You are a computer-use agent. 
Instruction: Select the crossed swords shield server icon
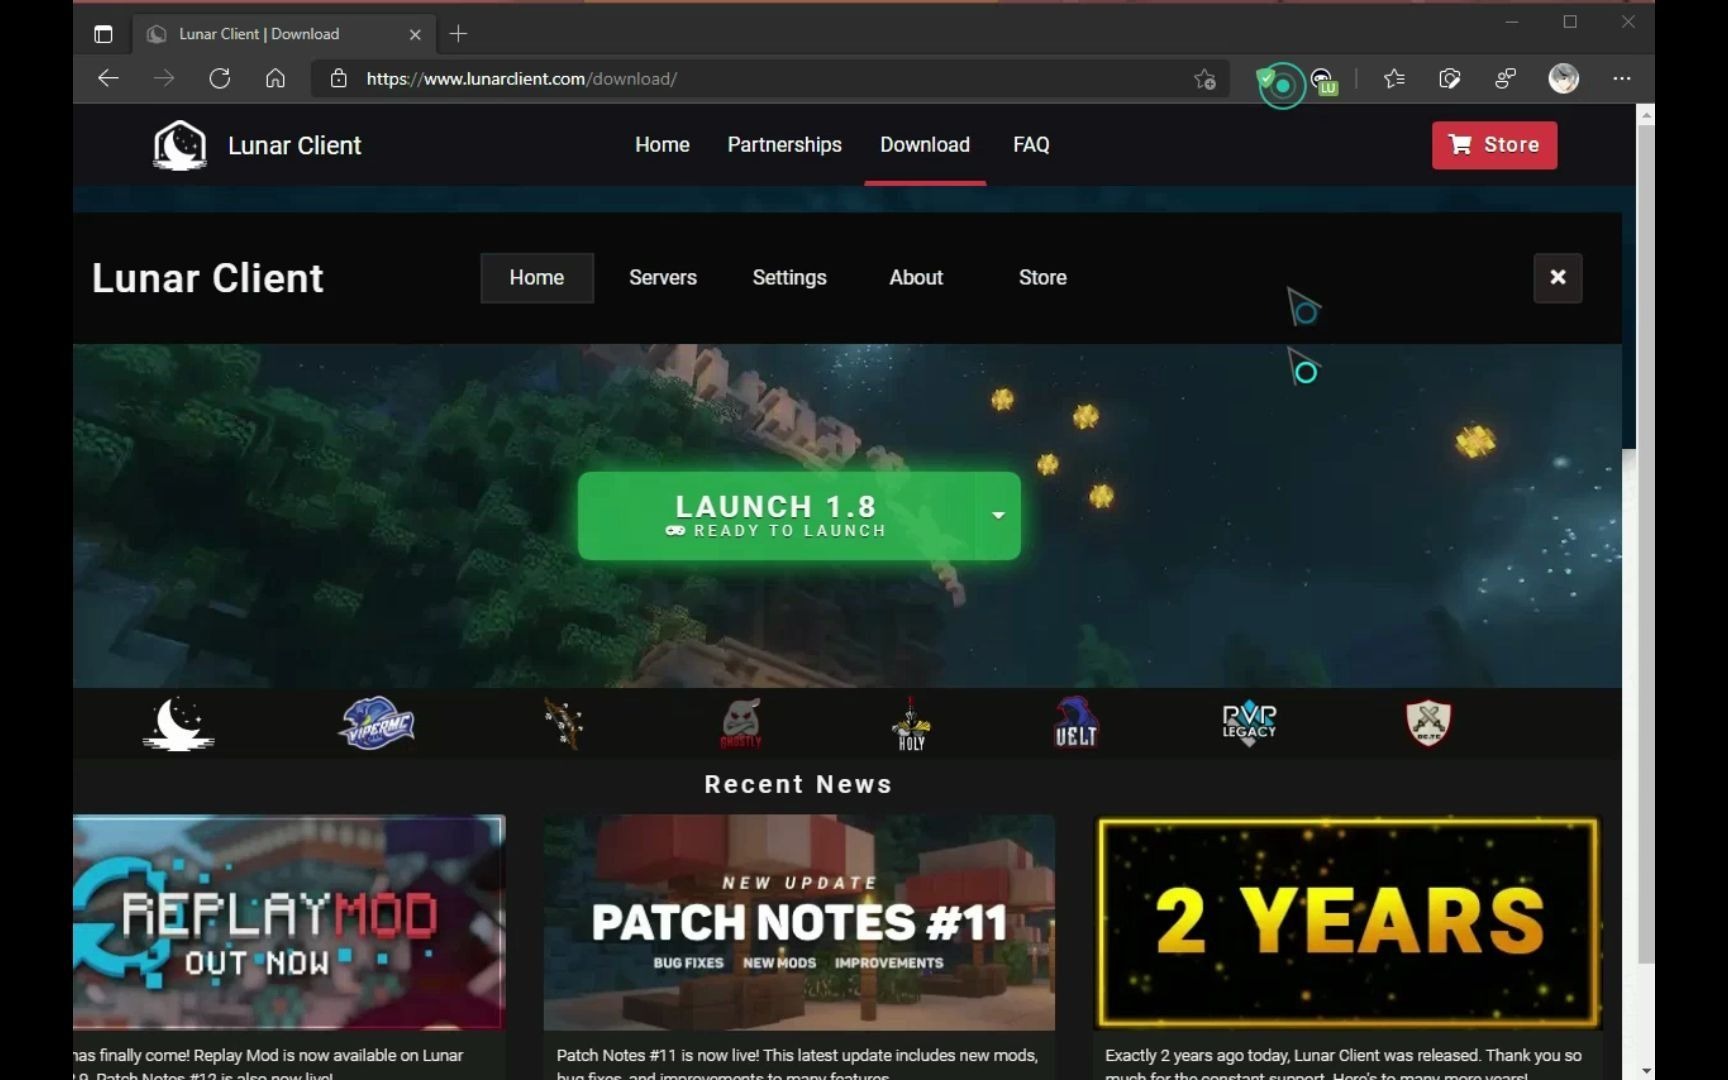pos(1428,722)
